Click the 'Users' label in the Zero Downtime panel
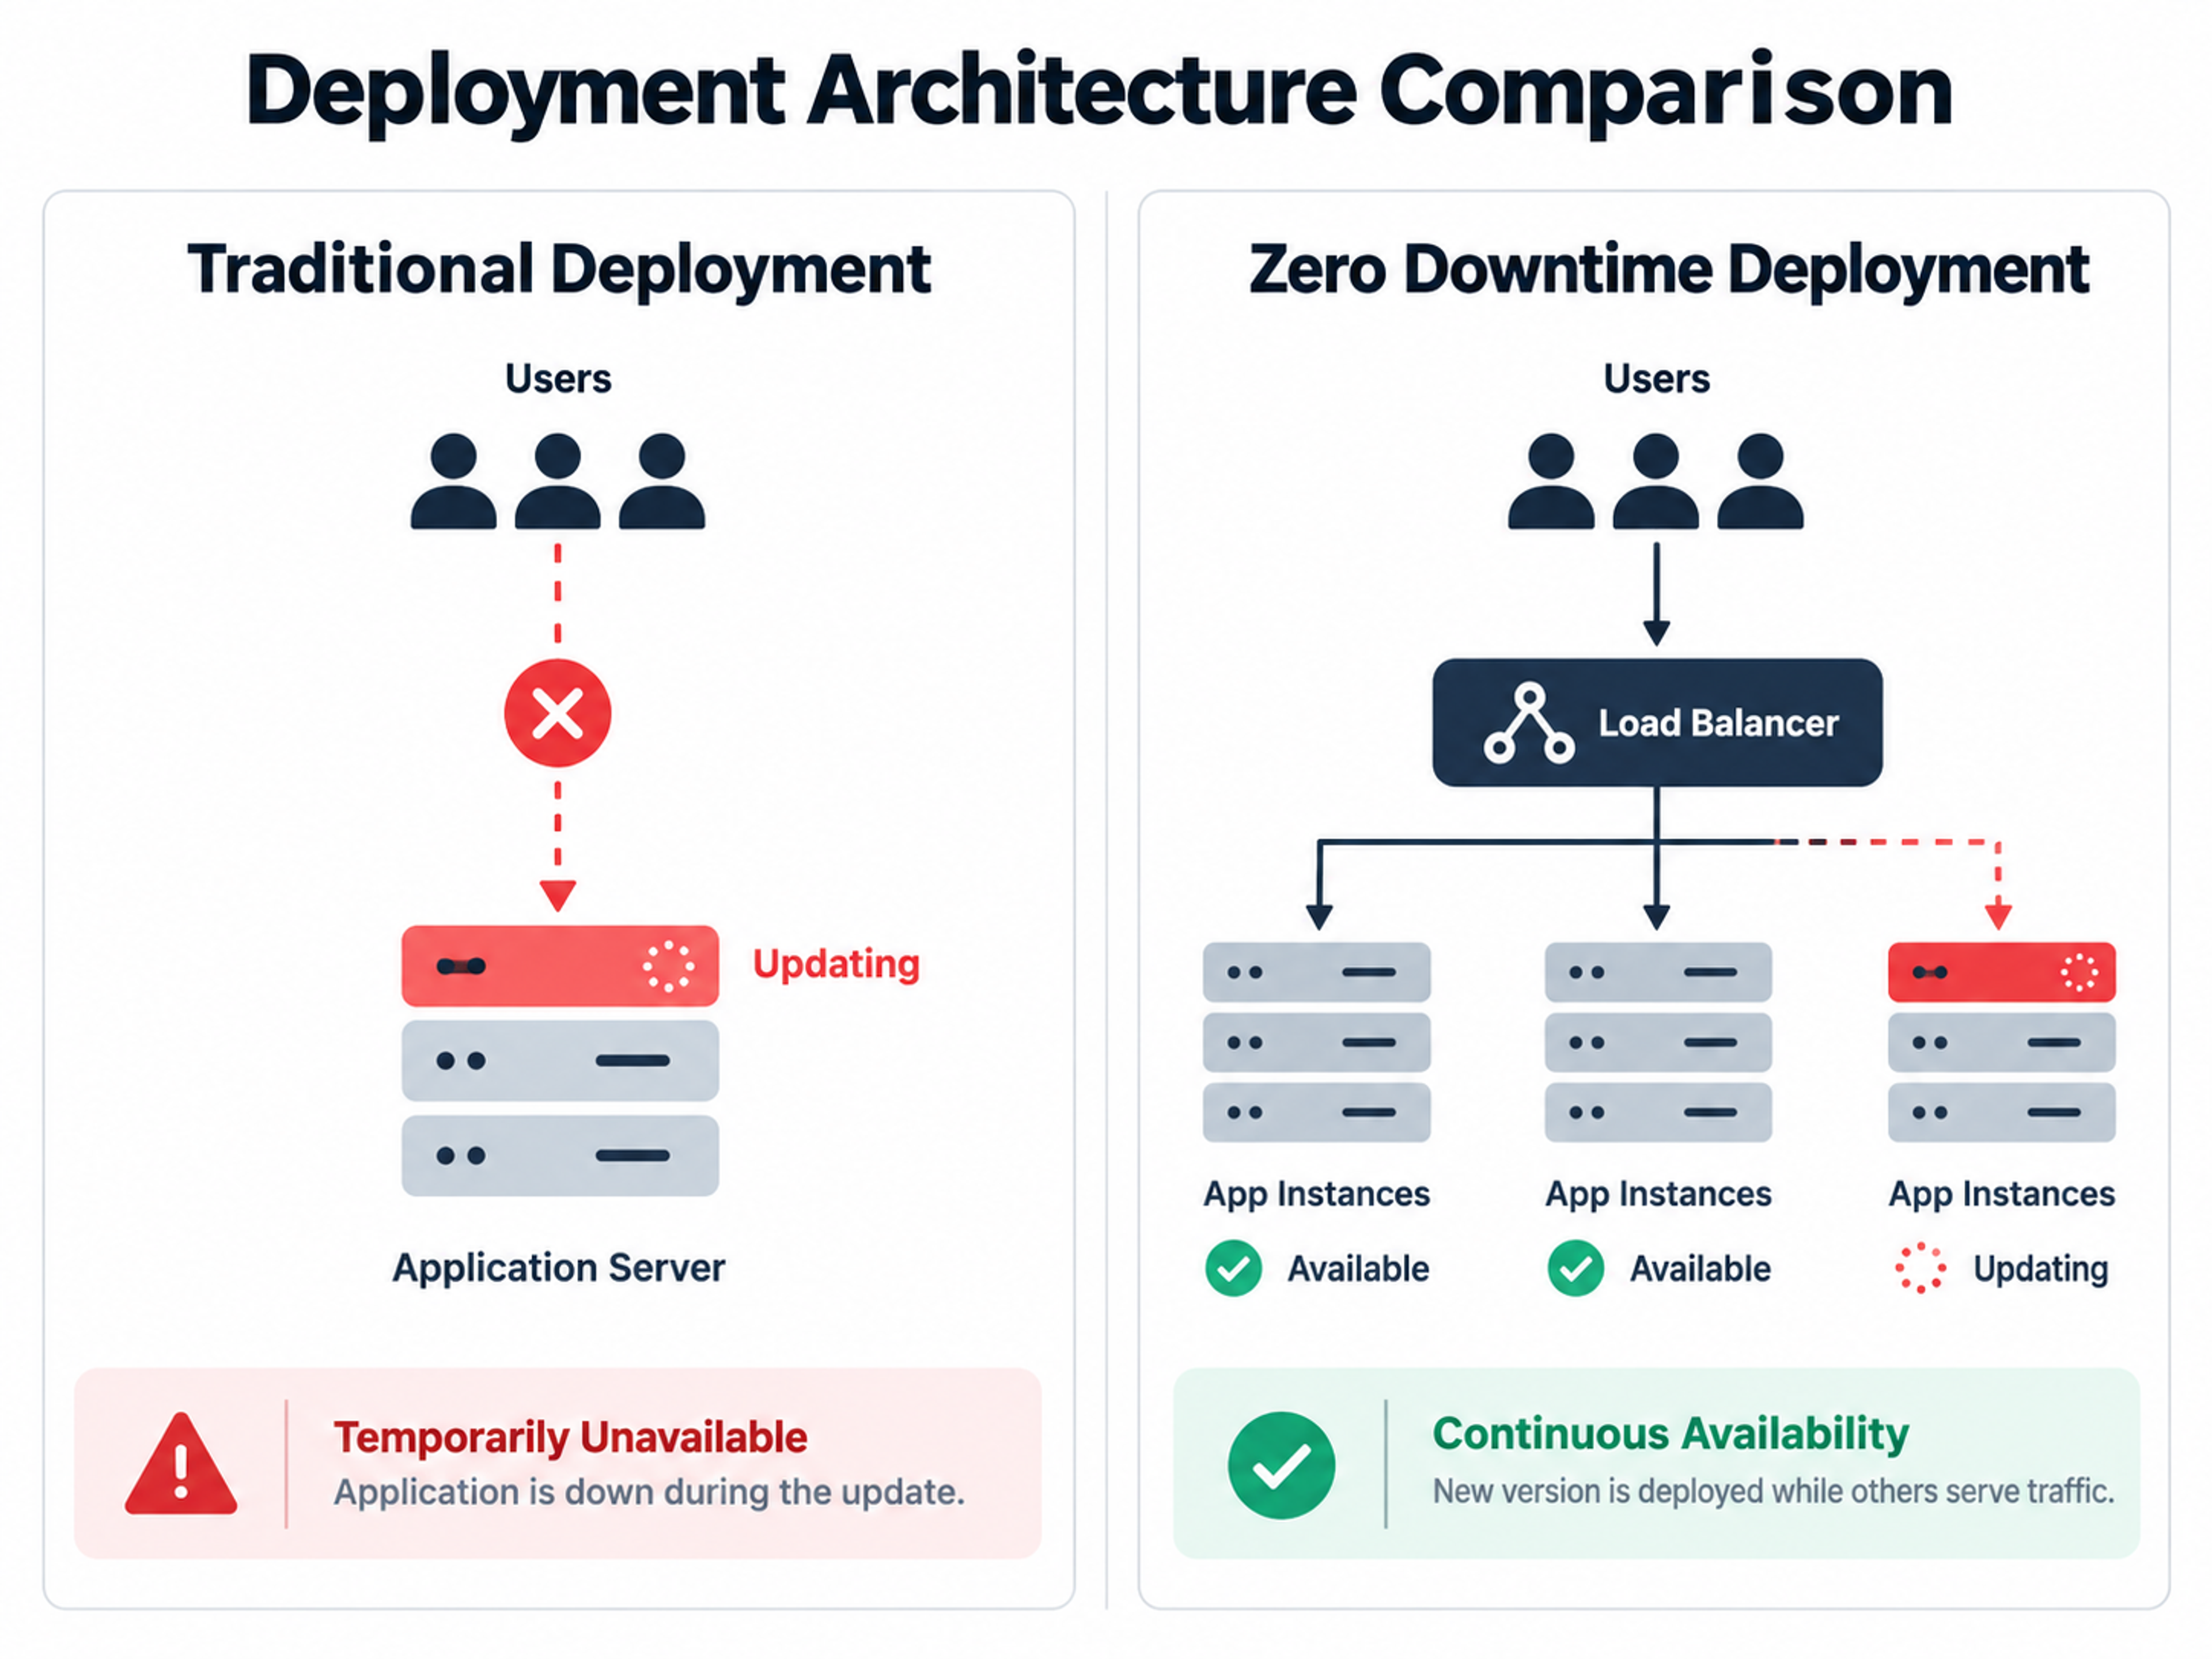Screen dimensions: 2212x1659 coord(1656,379)
